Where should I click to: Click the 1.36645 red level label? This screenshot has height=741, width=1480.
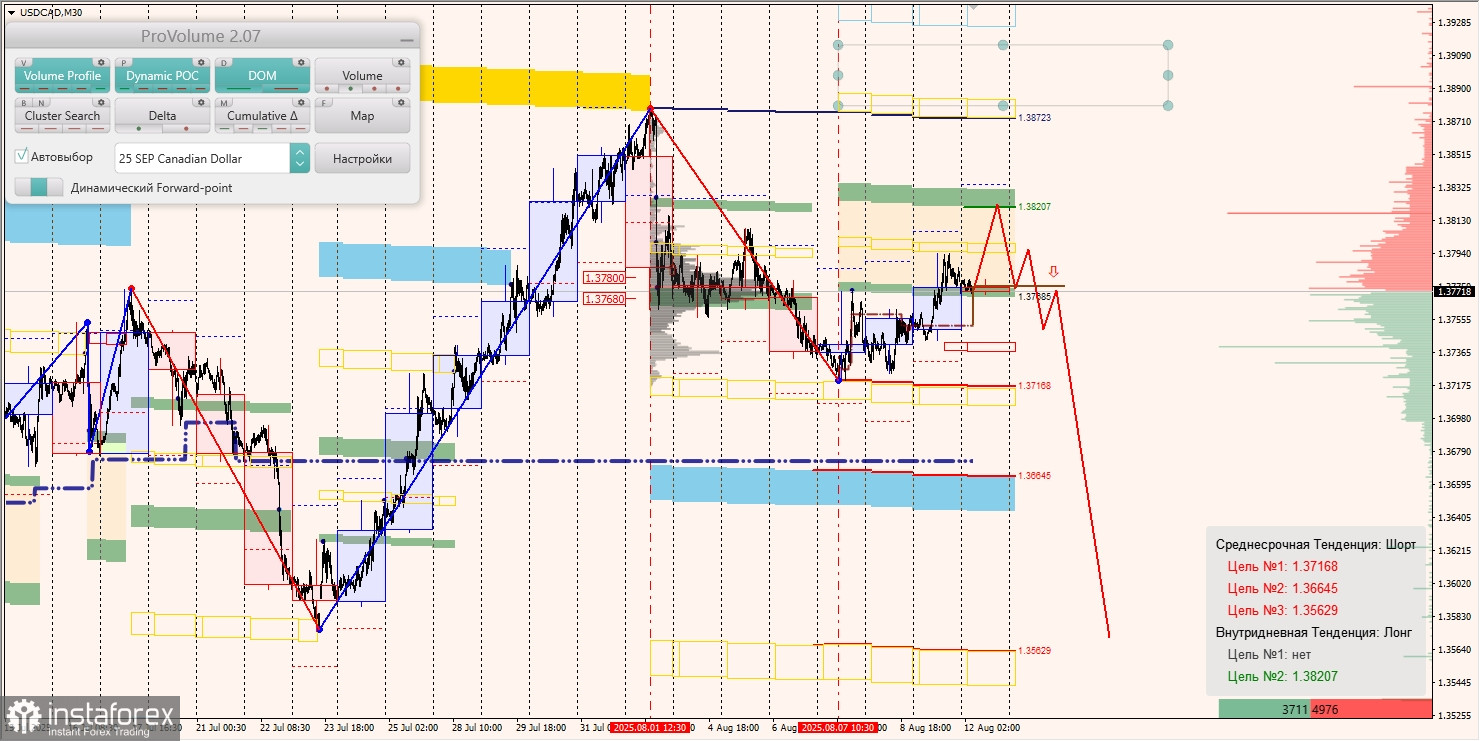pyautogui.click(x=1034, y=475)
